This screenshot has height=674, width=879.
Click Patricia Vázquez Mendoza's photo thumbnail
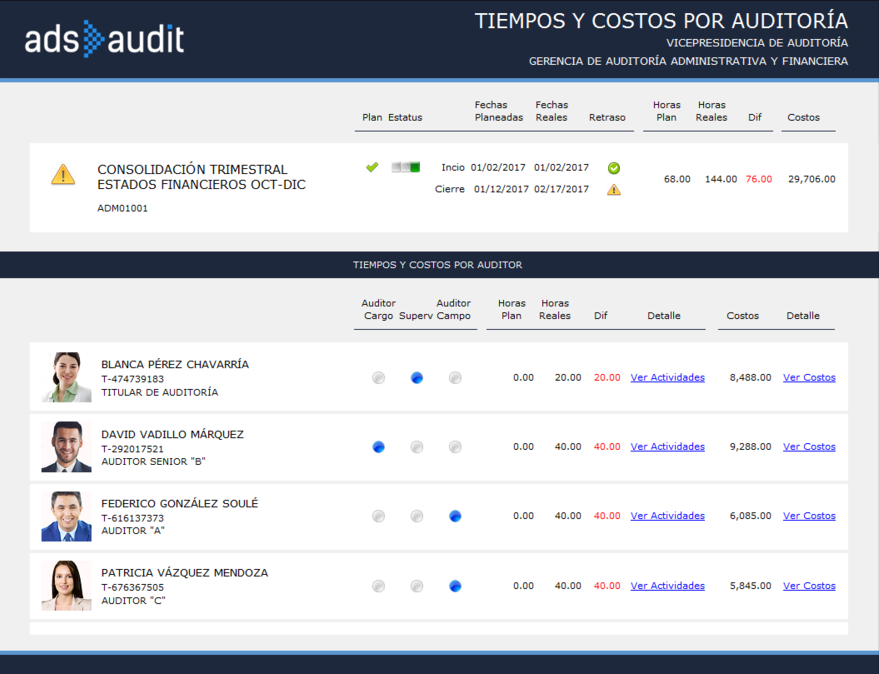pyautogui.click(x=65, y=586)
